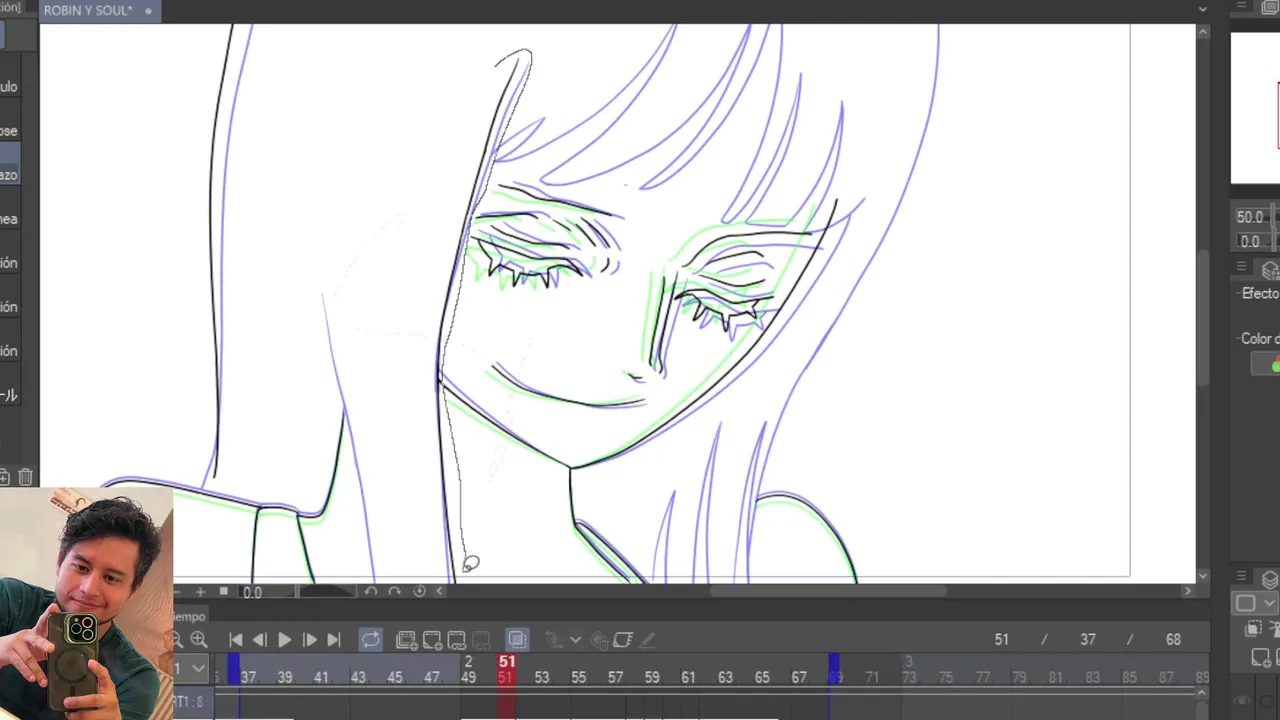
Task: Play the animation
Action: 284,640
